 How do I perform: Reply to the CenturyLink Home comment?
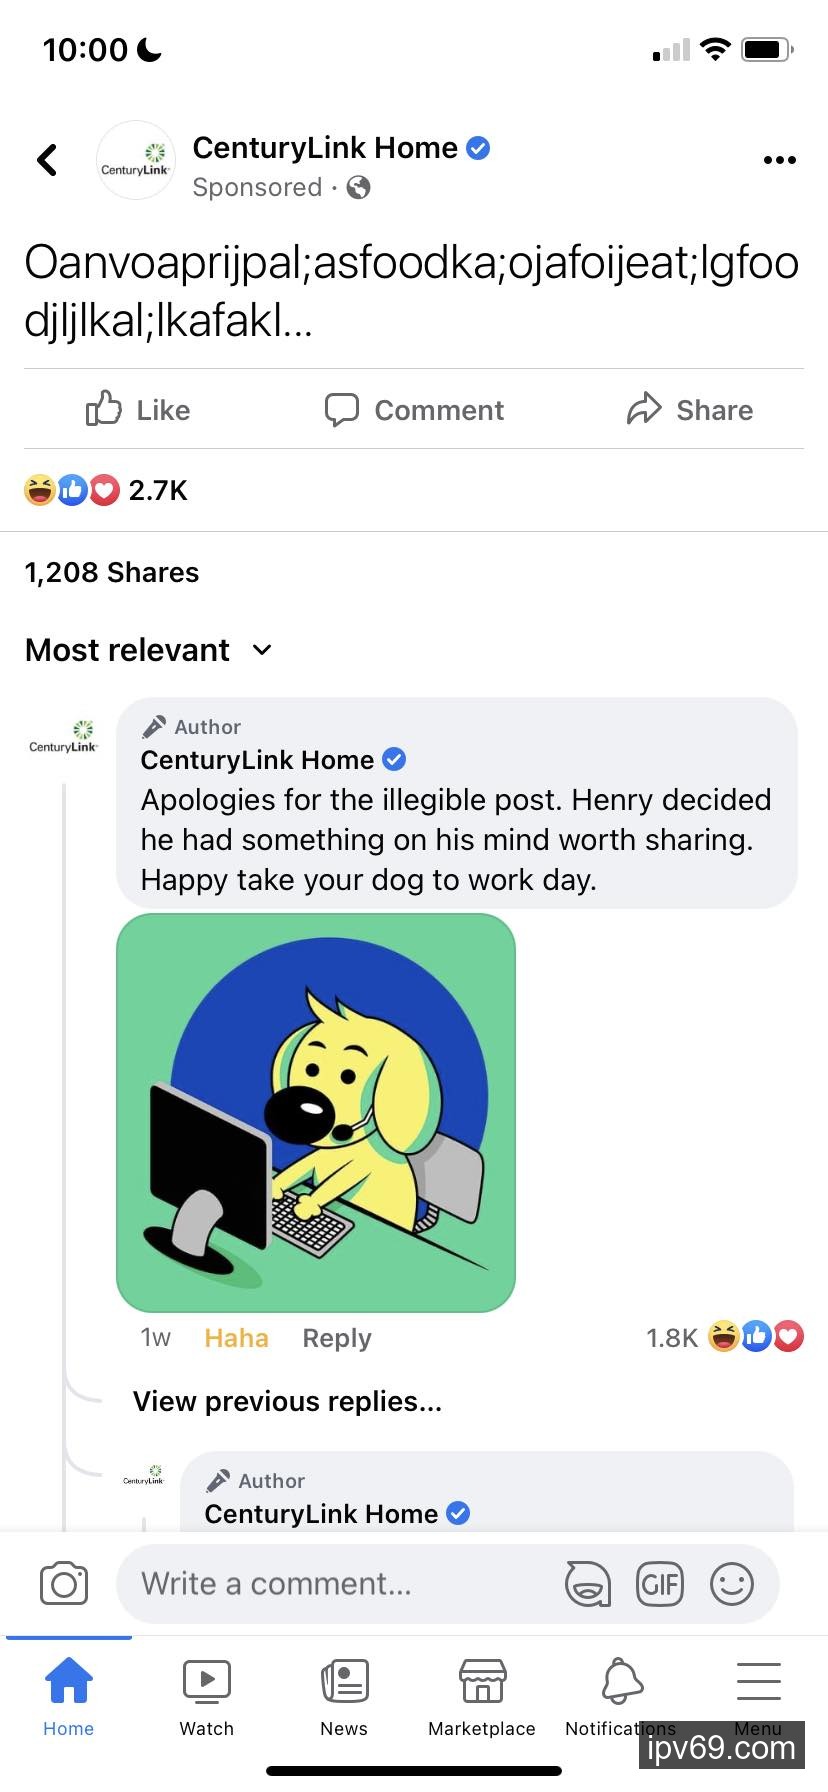tap(337, 1338)
